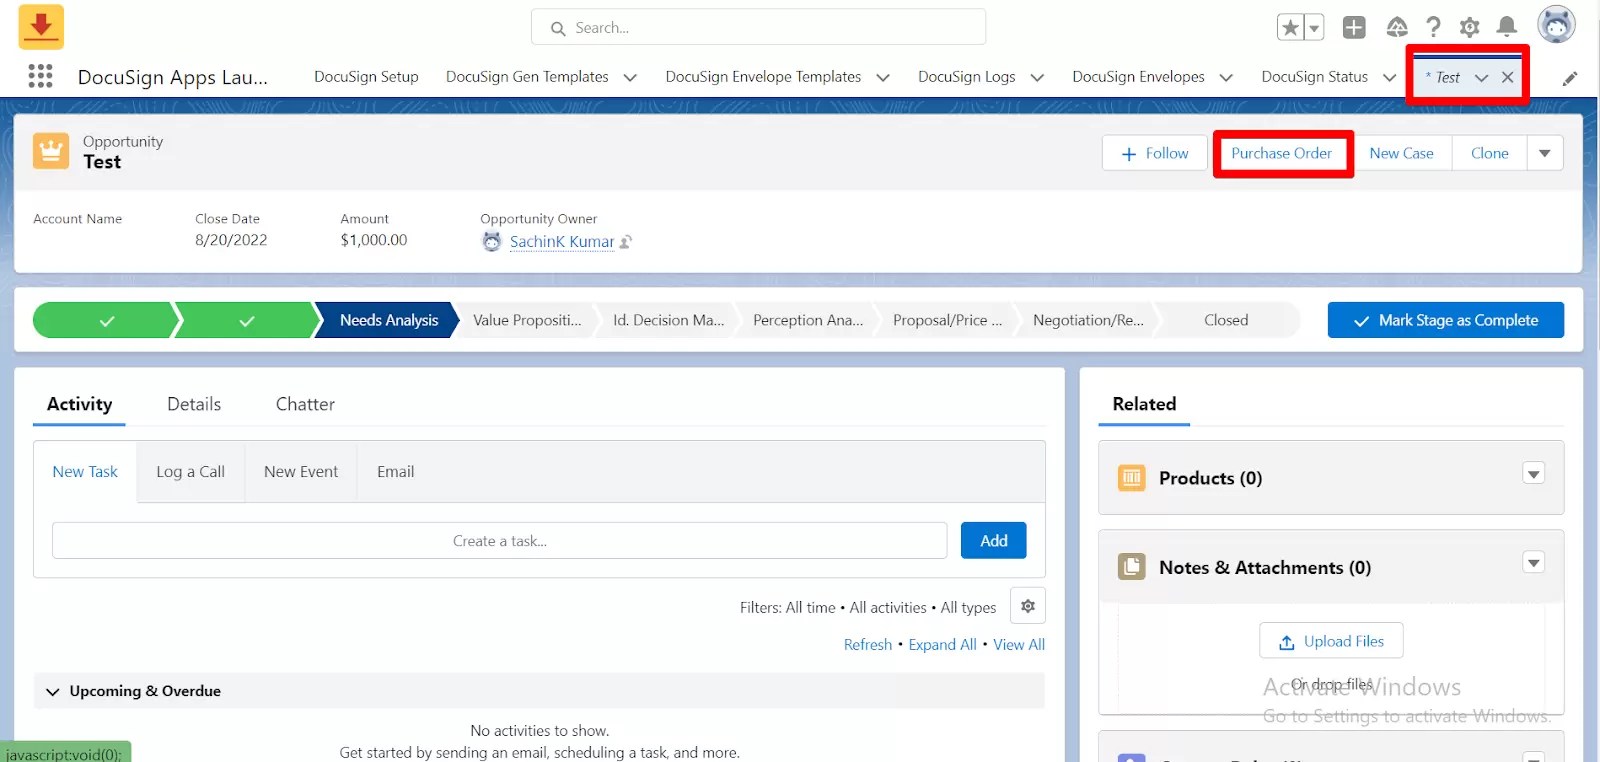Screen dimensions: 1600x762
Task: Click the Add task button
Action: coord(993,540)
